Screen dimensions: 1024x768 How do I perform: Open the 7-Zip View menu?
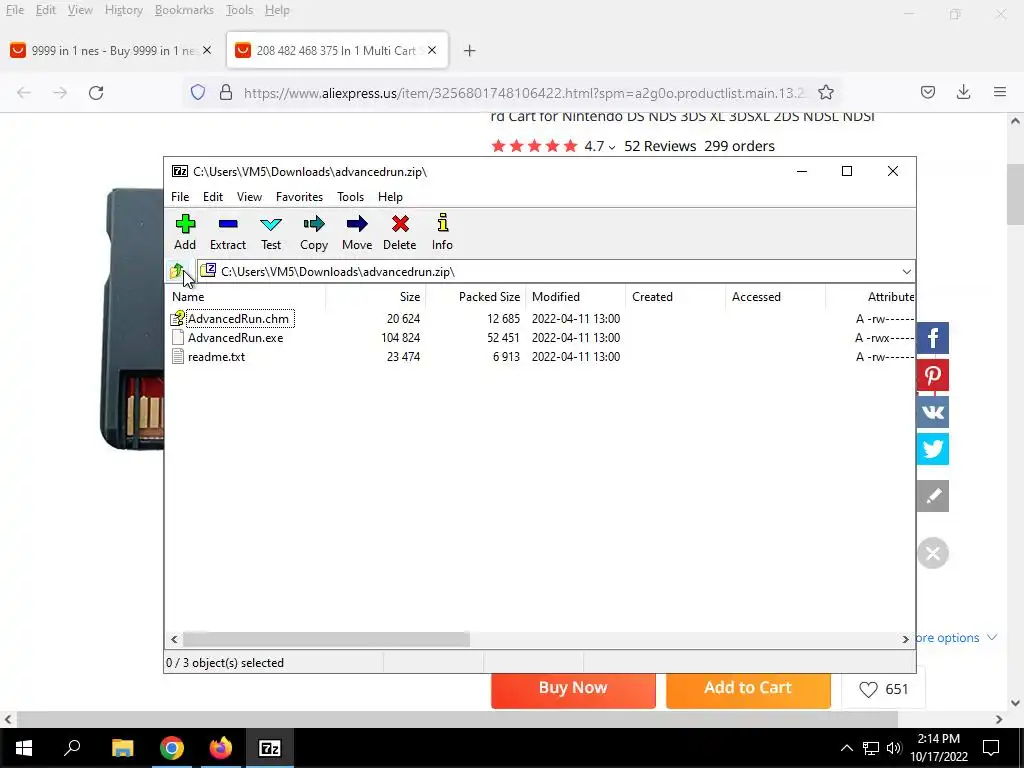click(x=249, y=197)
